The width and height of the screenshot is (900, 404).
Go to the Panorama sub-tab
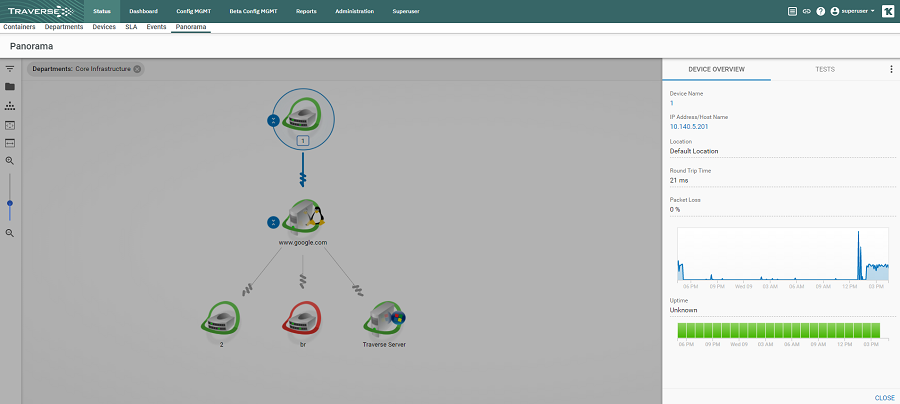[x=191, y=27]
